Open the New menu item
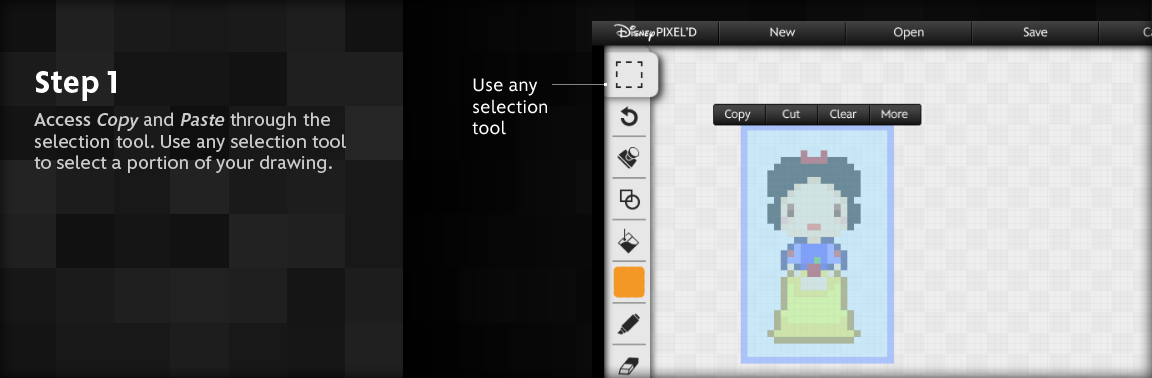The height and width of the screenshot is (378, 1152). click(x=782, y=32)
